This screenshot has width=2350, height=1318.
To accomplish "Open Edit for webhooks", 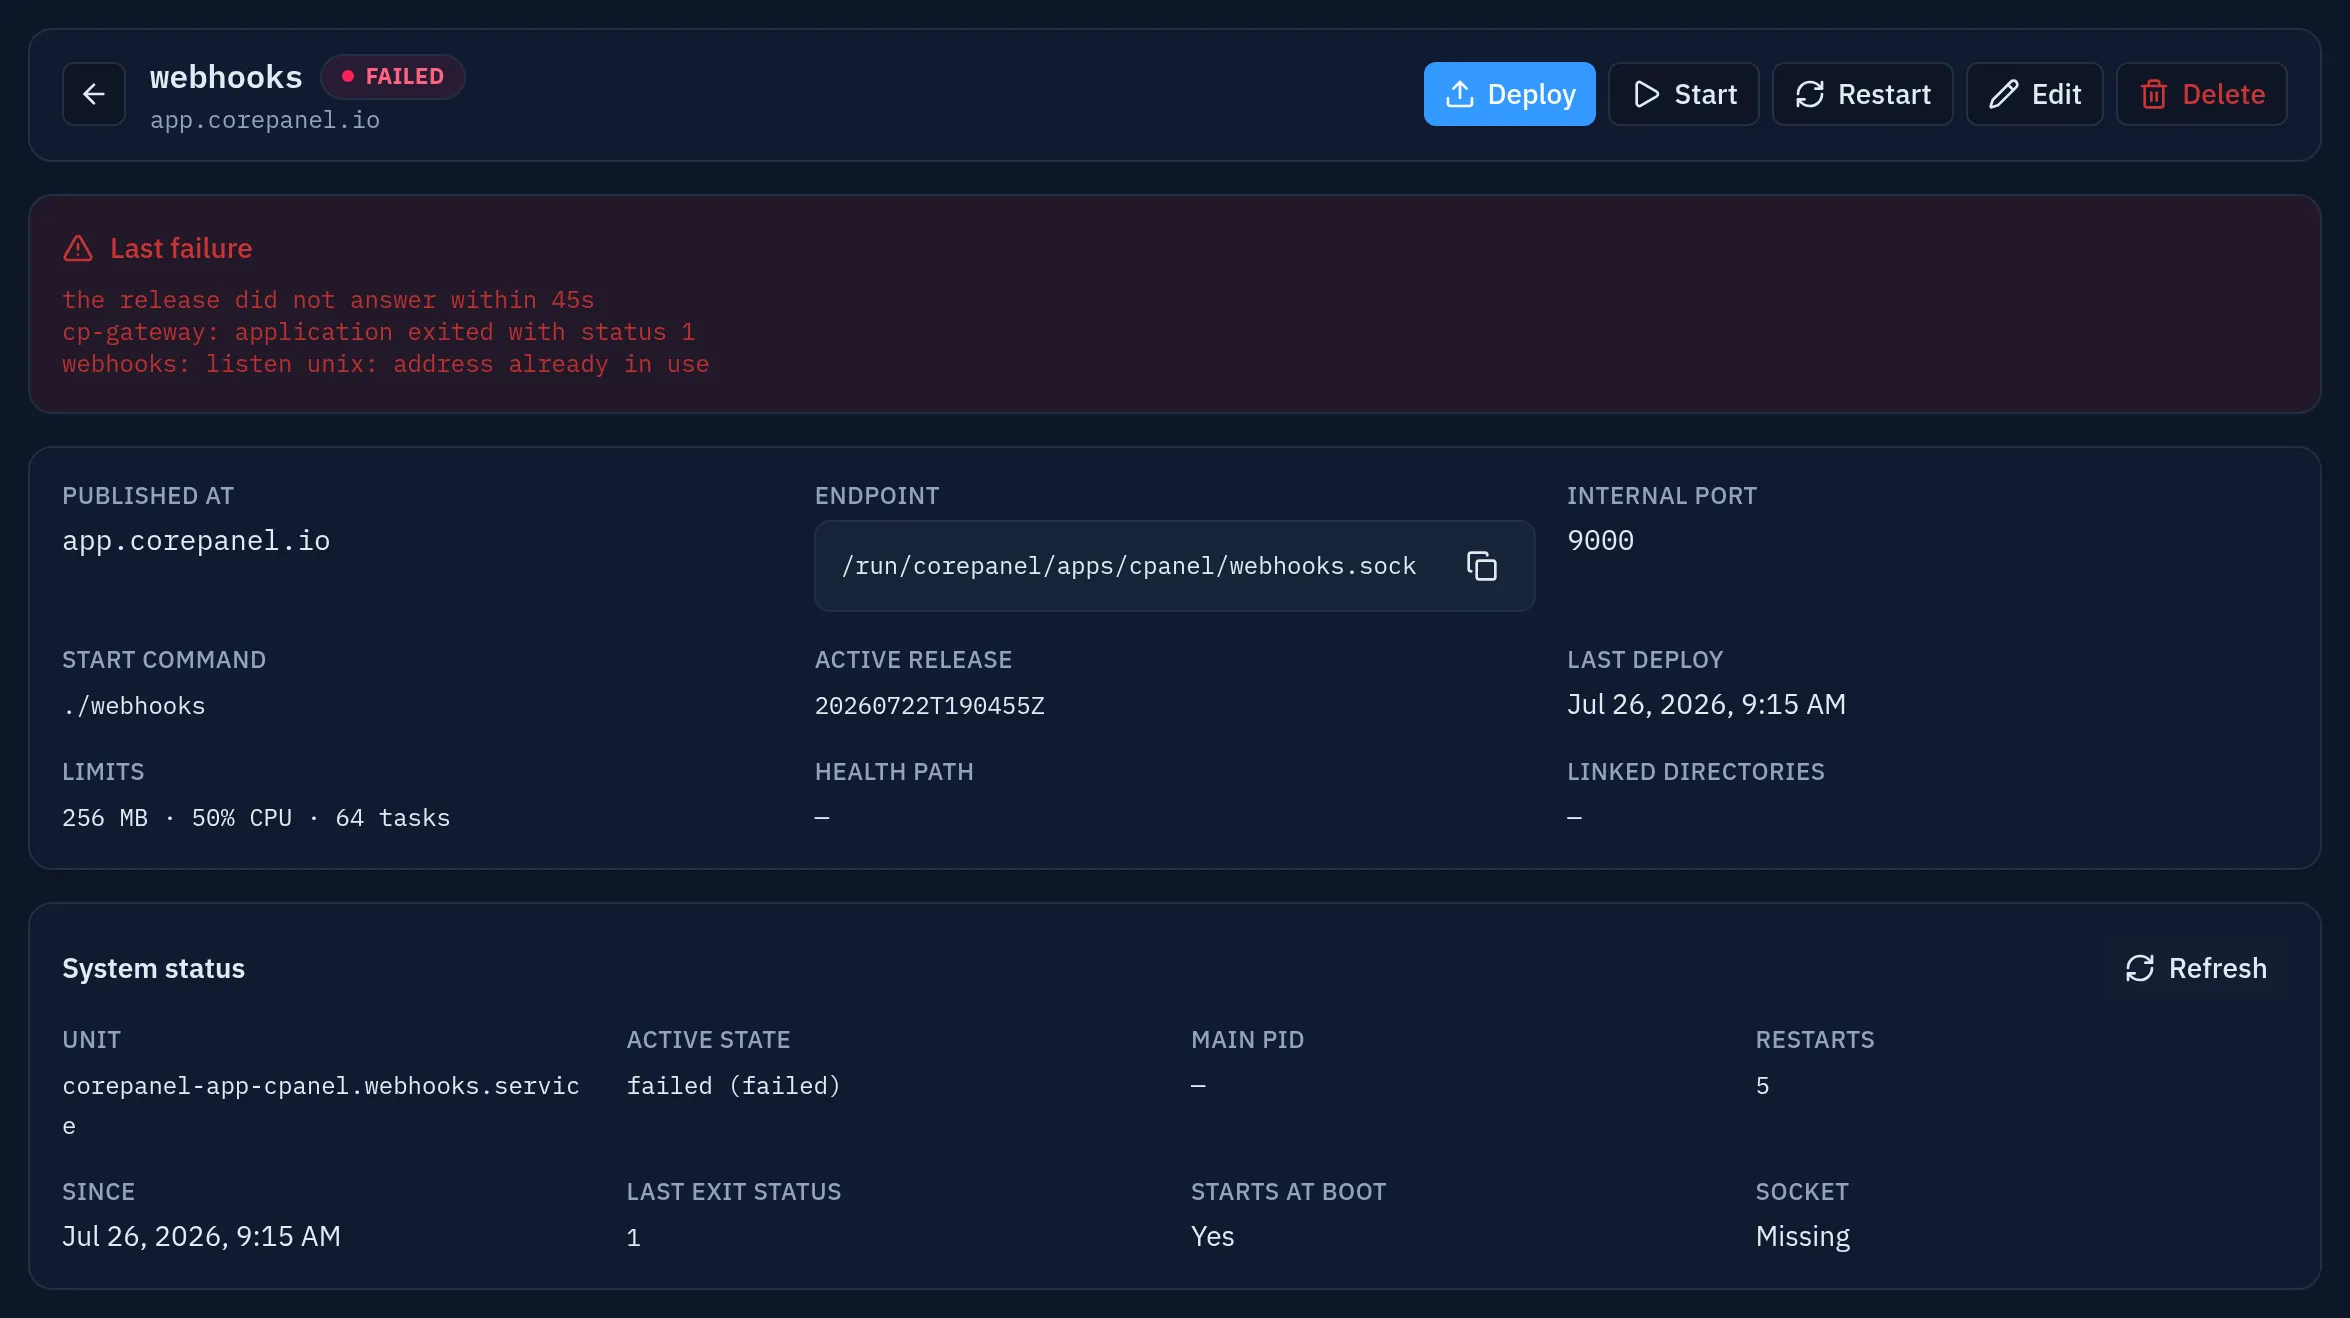I will pyautogui.click(x=2034, y=94).
